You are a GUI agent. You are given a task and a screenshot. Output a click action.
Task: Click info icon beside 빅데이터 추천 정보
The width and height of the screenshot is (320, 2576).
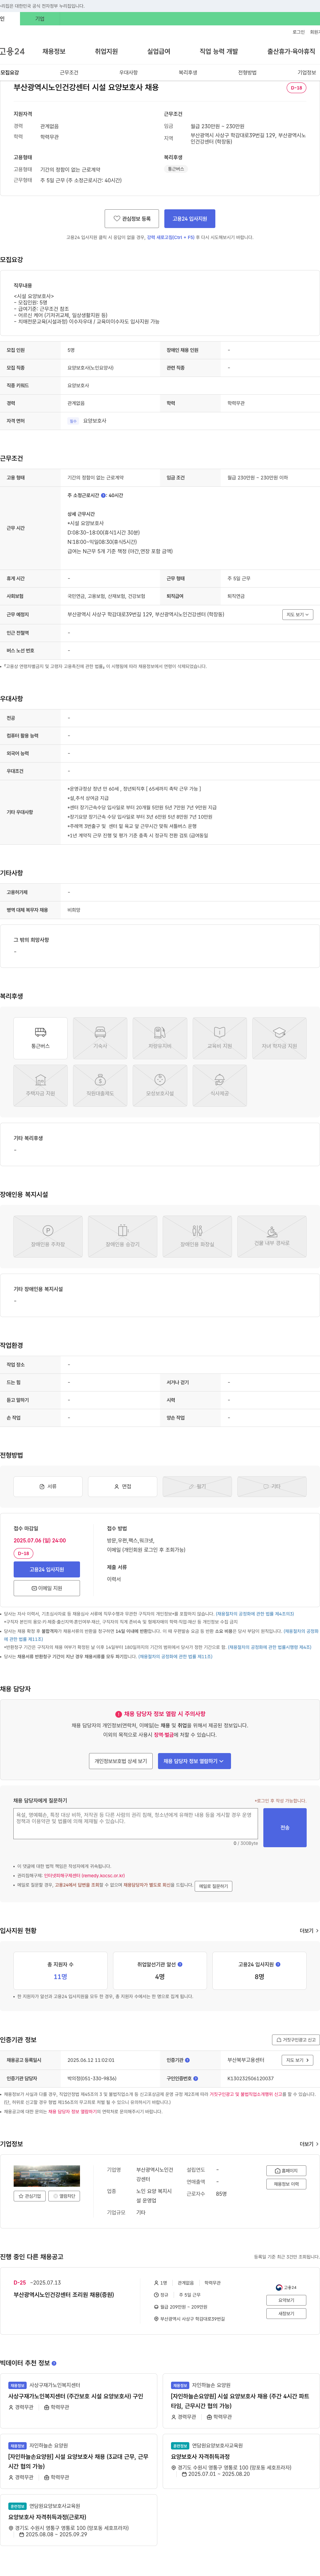(54, 2363)
